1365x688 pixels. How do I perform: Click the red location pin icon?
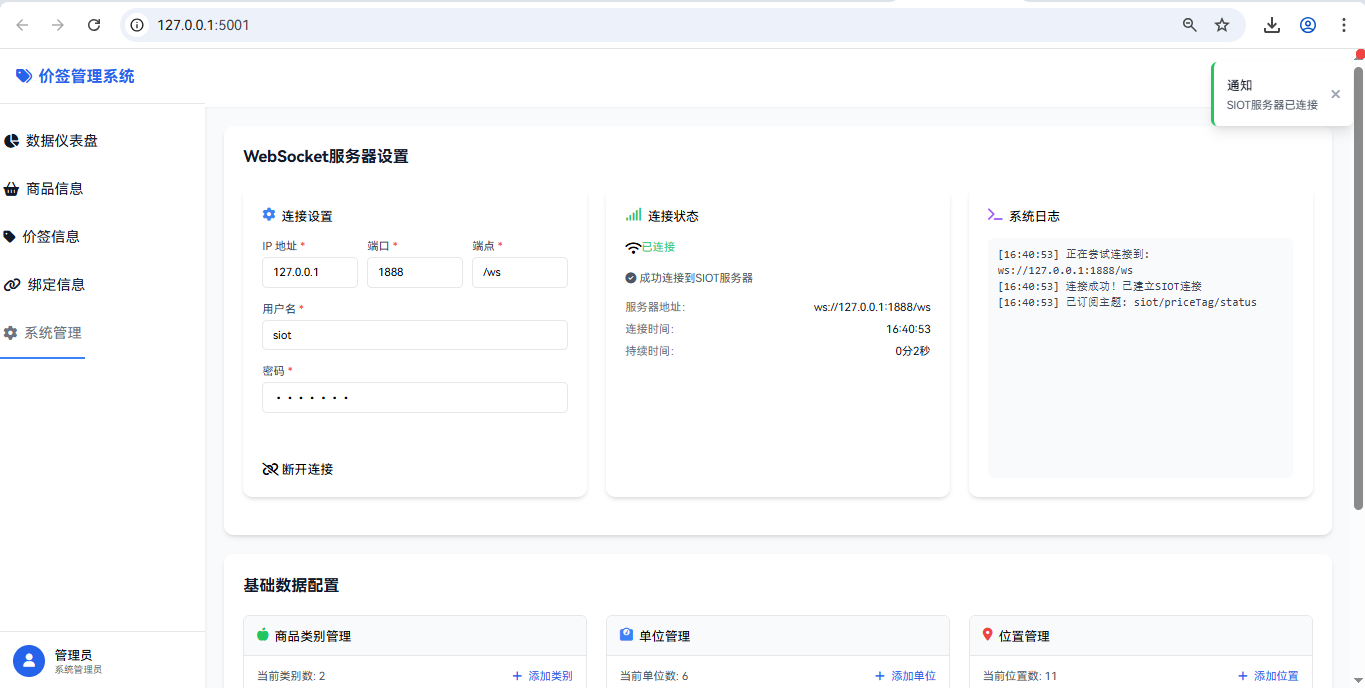pyautogui.click(x=988, y=634)
